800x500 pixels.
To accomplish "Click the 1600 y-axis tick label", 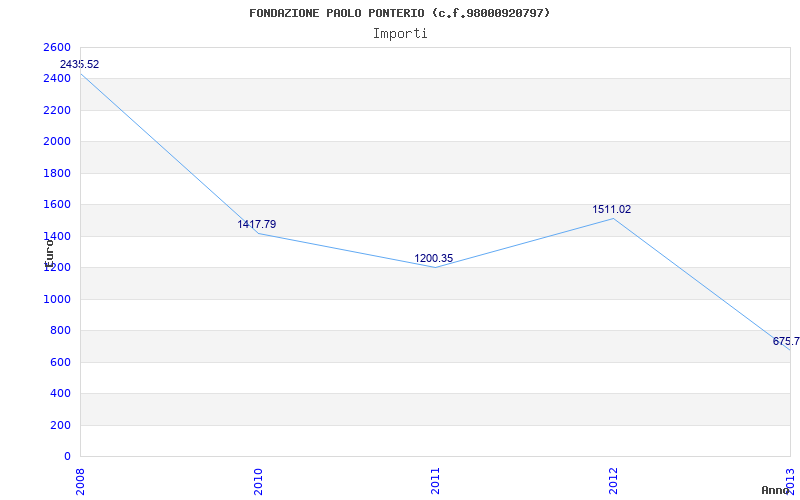I will click(55, 205).
